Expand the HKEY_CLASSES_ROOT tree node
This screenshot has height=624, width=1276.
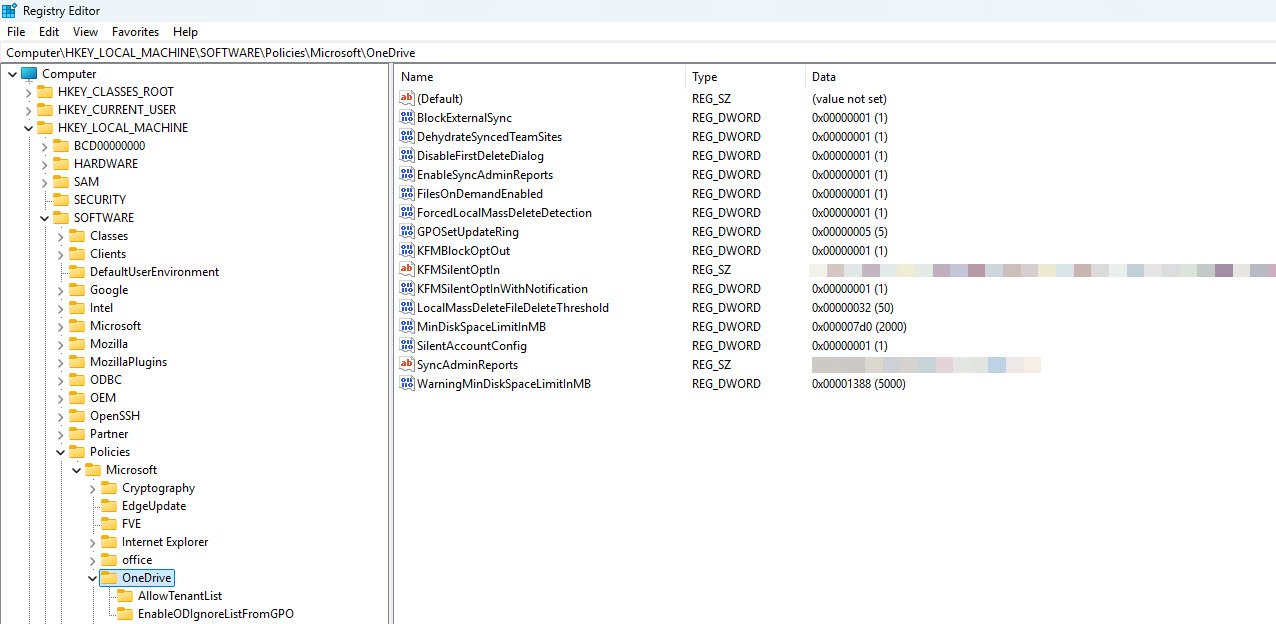click(x=28, y=92)
